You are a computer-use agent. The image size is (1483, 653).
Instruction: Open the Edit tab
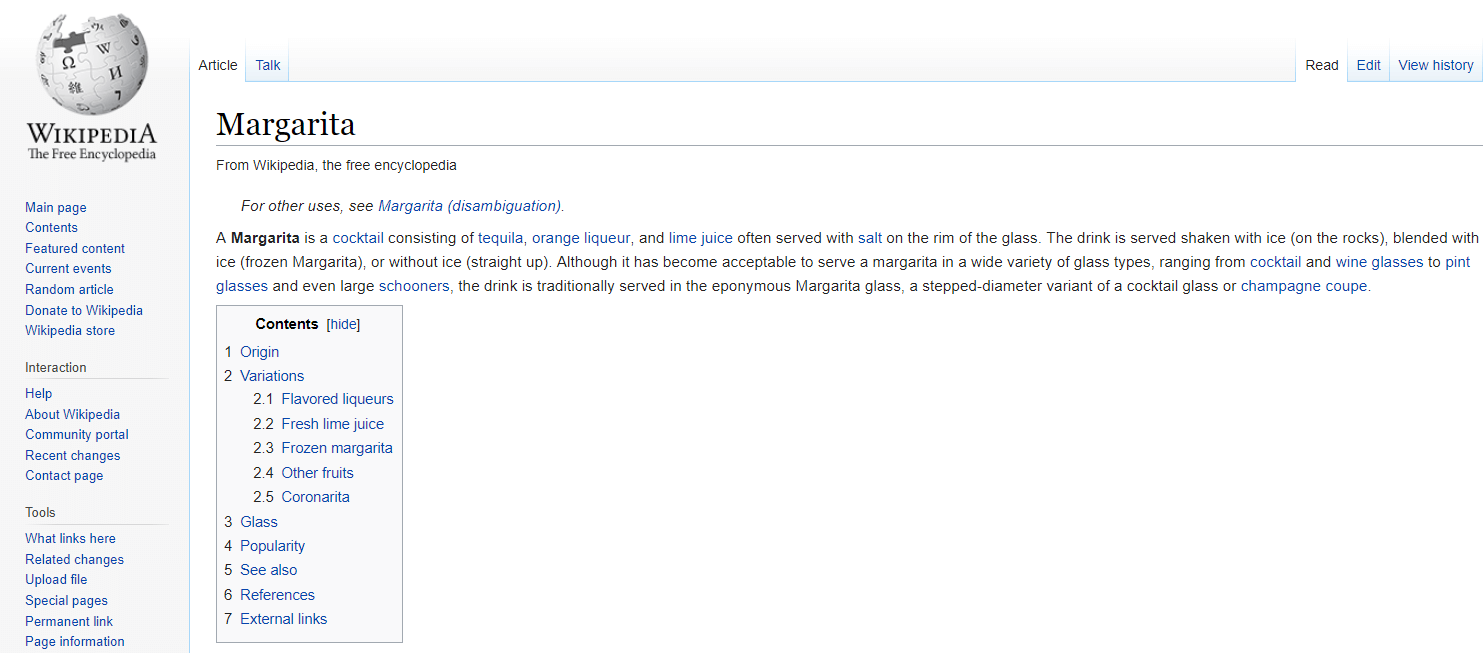click(x=1368, y=65)
